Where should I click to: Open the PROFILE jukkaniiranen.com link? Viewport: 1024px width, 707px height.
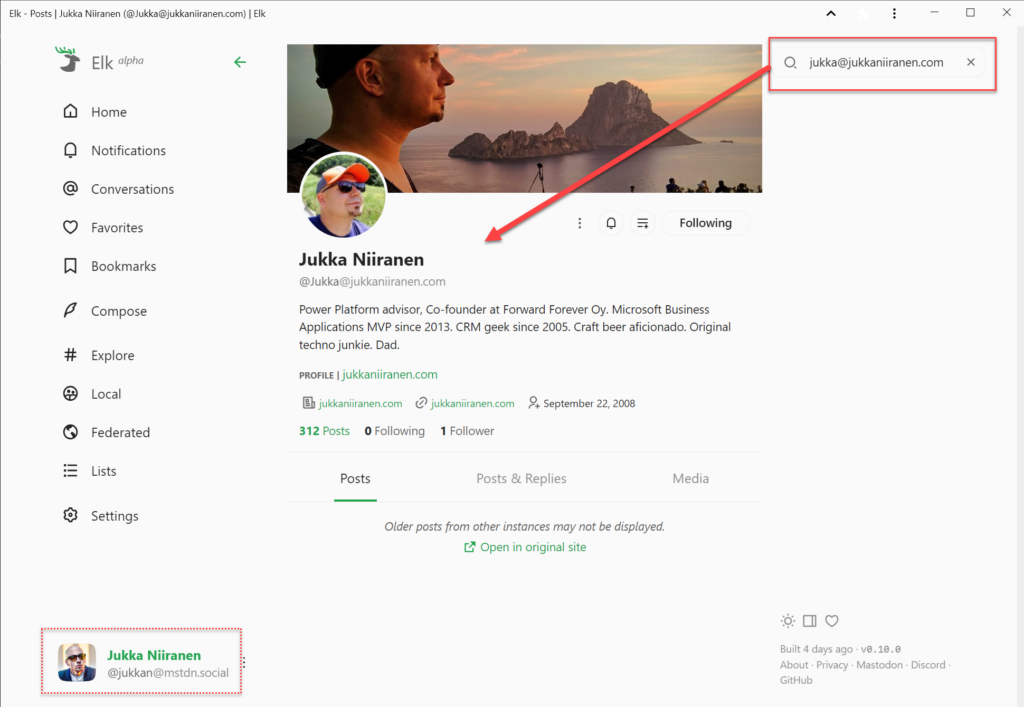pyautogui.click(x=390, y=375)
